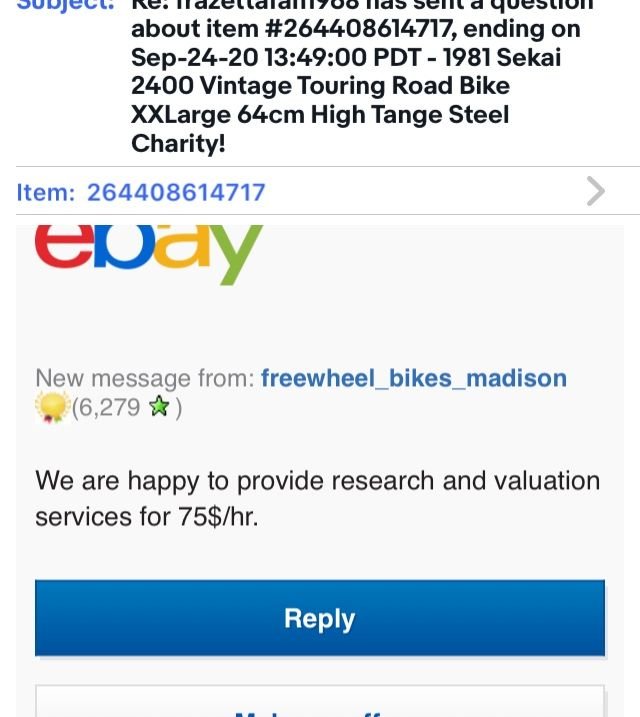Viewport: 640px width, 717px height.
Task: Tap the Item label
Action: 45,192
